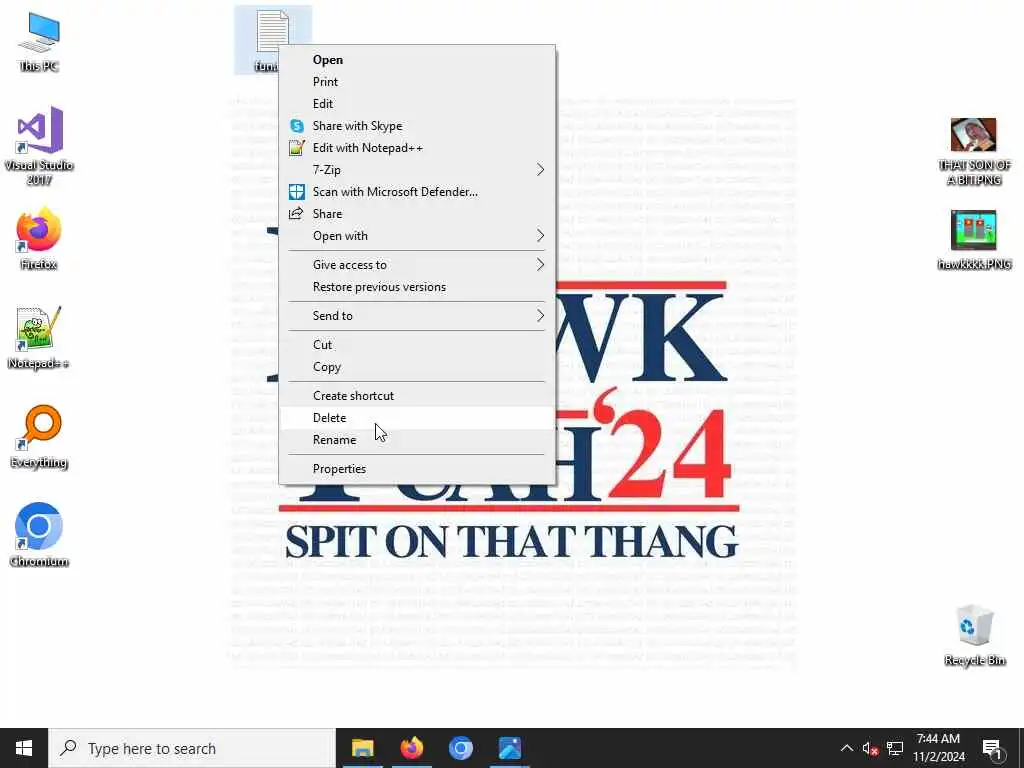1024x768 pixels.
Task: Select THAT SON OF A BIT.PNG file
Action: [x=974, y=152]
